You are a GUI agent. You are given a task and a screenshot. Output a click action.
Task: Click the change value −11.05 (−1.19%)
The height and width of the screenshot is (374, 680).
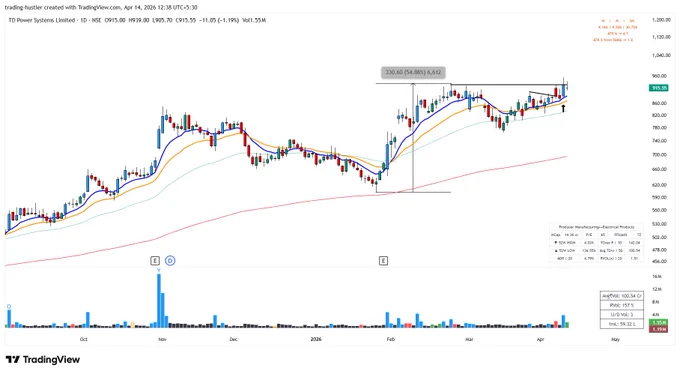[219, 20]
